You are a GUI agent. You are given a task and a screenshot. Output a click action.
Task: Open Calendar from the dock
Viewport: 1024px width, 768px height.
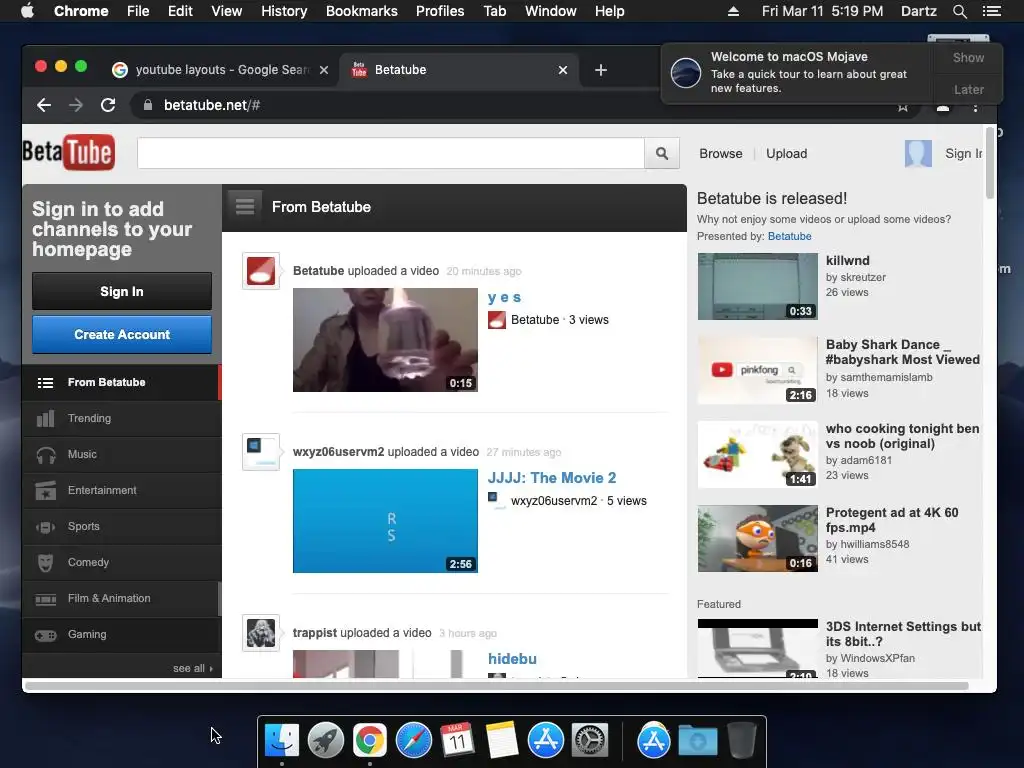(458, 741)
